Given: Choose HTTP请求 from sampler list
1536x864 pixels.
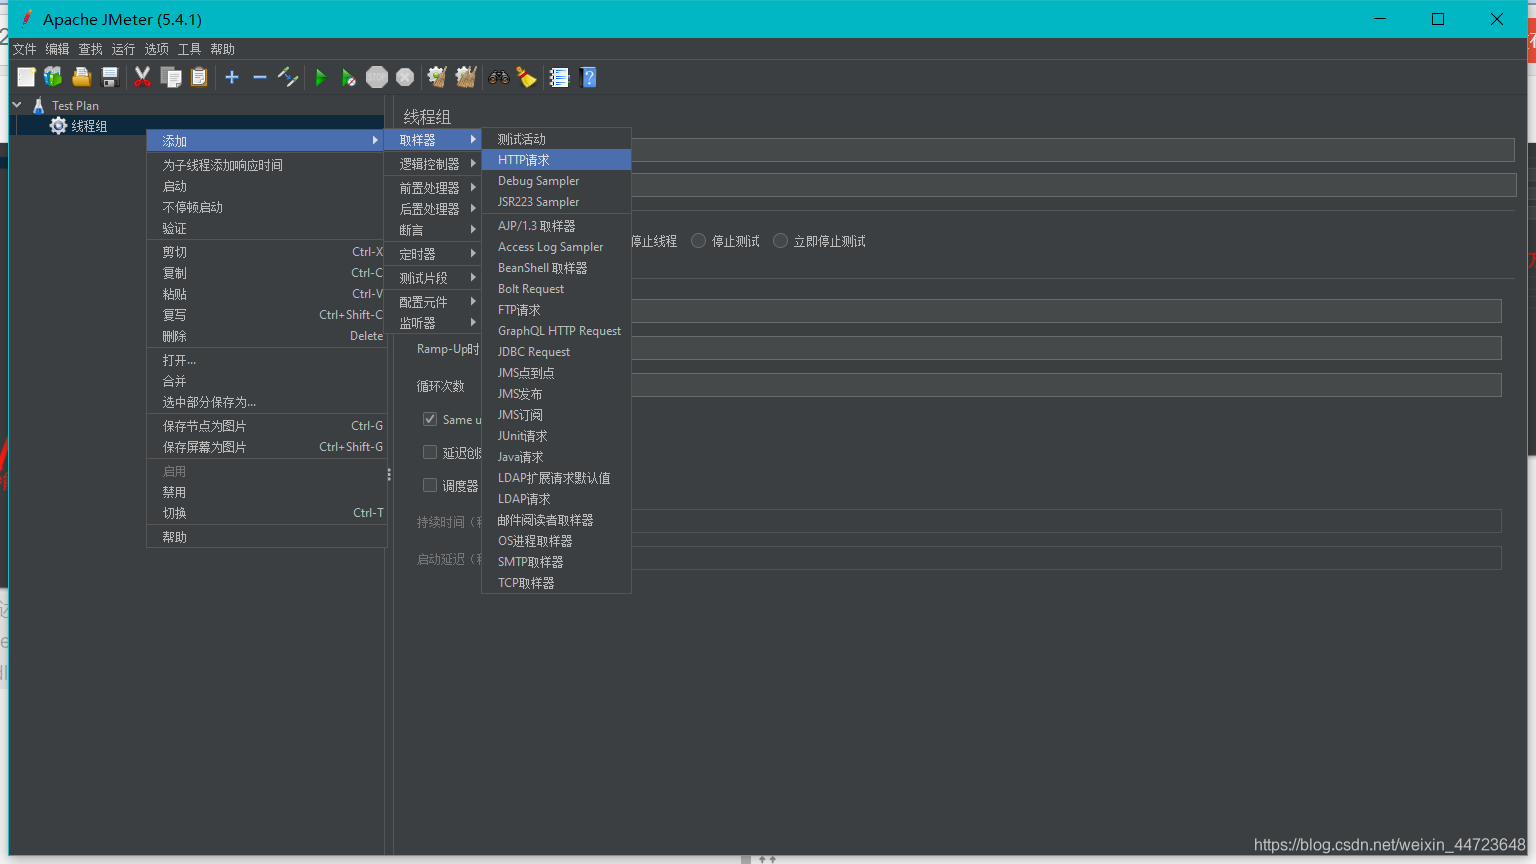Looking at the screenshot, I should click(x=556, y=160).
